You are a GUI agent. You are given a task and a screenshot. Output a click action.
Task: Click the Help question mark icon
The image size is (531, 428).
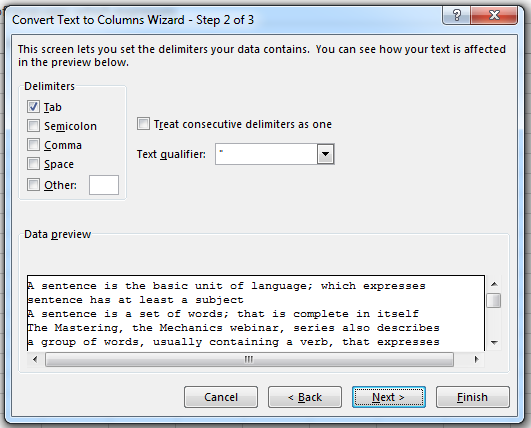click(456, 15)
